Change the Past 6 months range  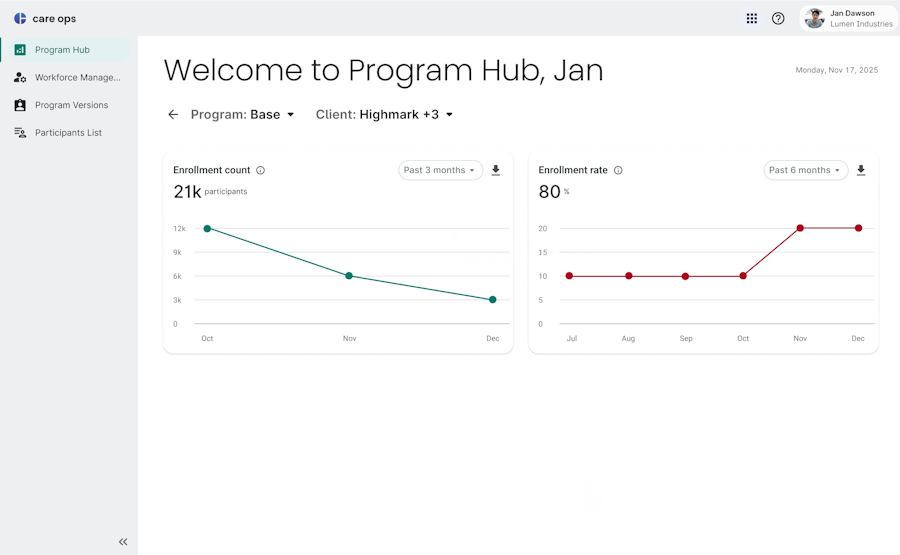point(806,170)
